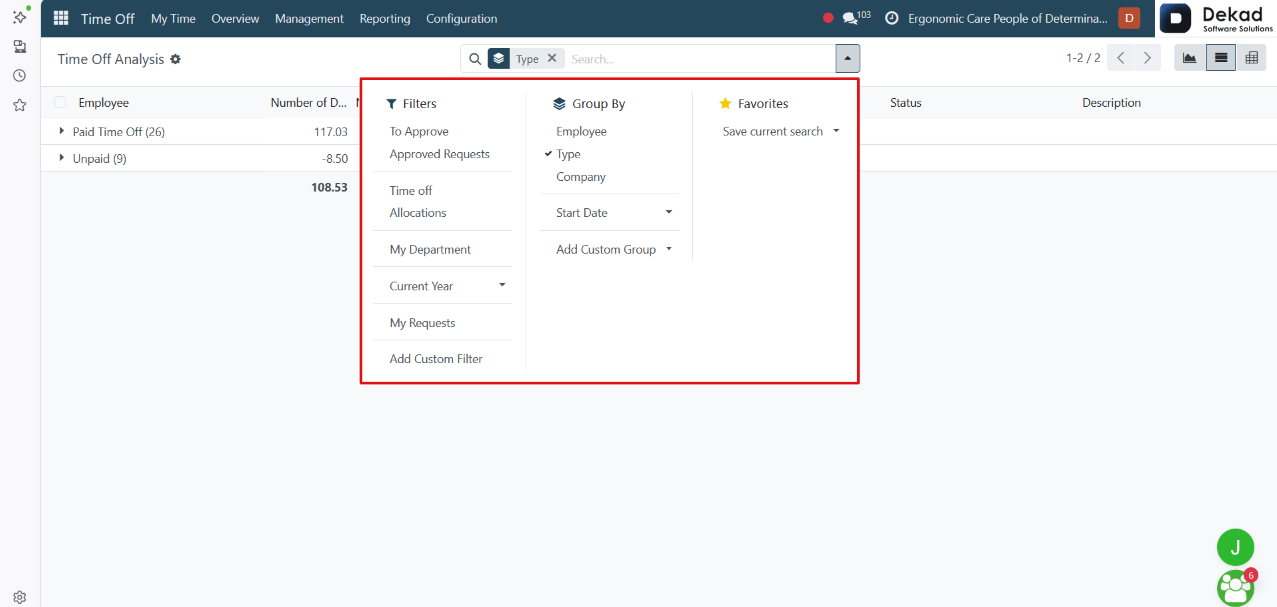
Task: Click the pager count 1-2 / 2
Action: 1083,59
